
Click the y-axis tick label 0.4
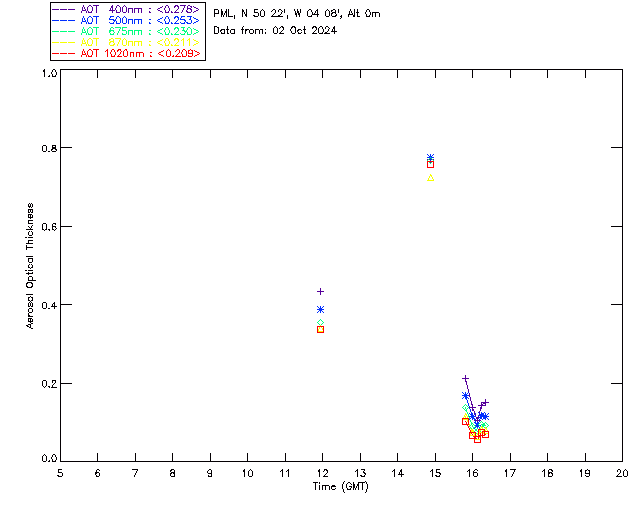pos(49,305)
